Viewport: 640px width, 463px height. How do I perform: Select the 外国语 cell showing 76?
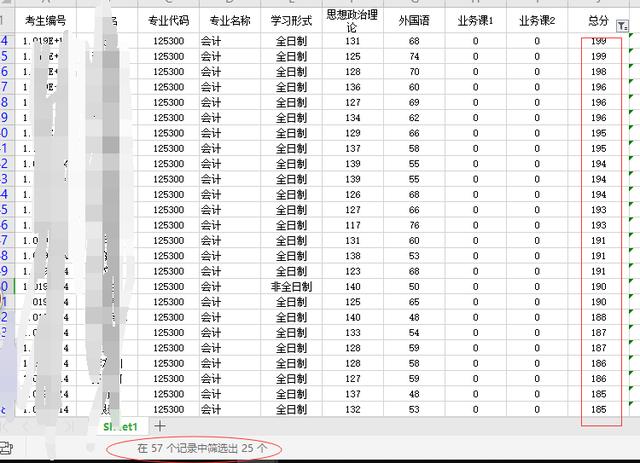[x=414, y=225]
